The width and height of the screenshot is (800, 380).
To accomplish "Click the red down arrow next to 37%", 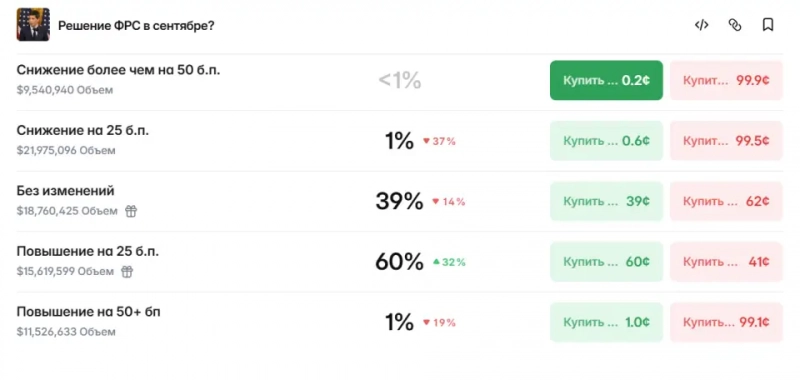I will (427, 141).
